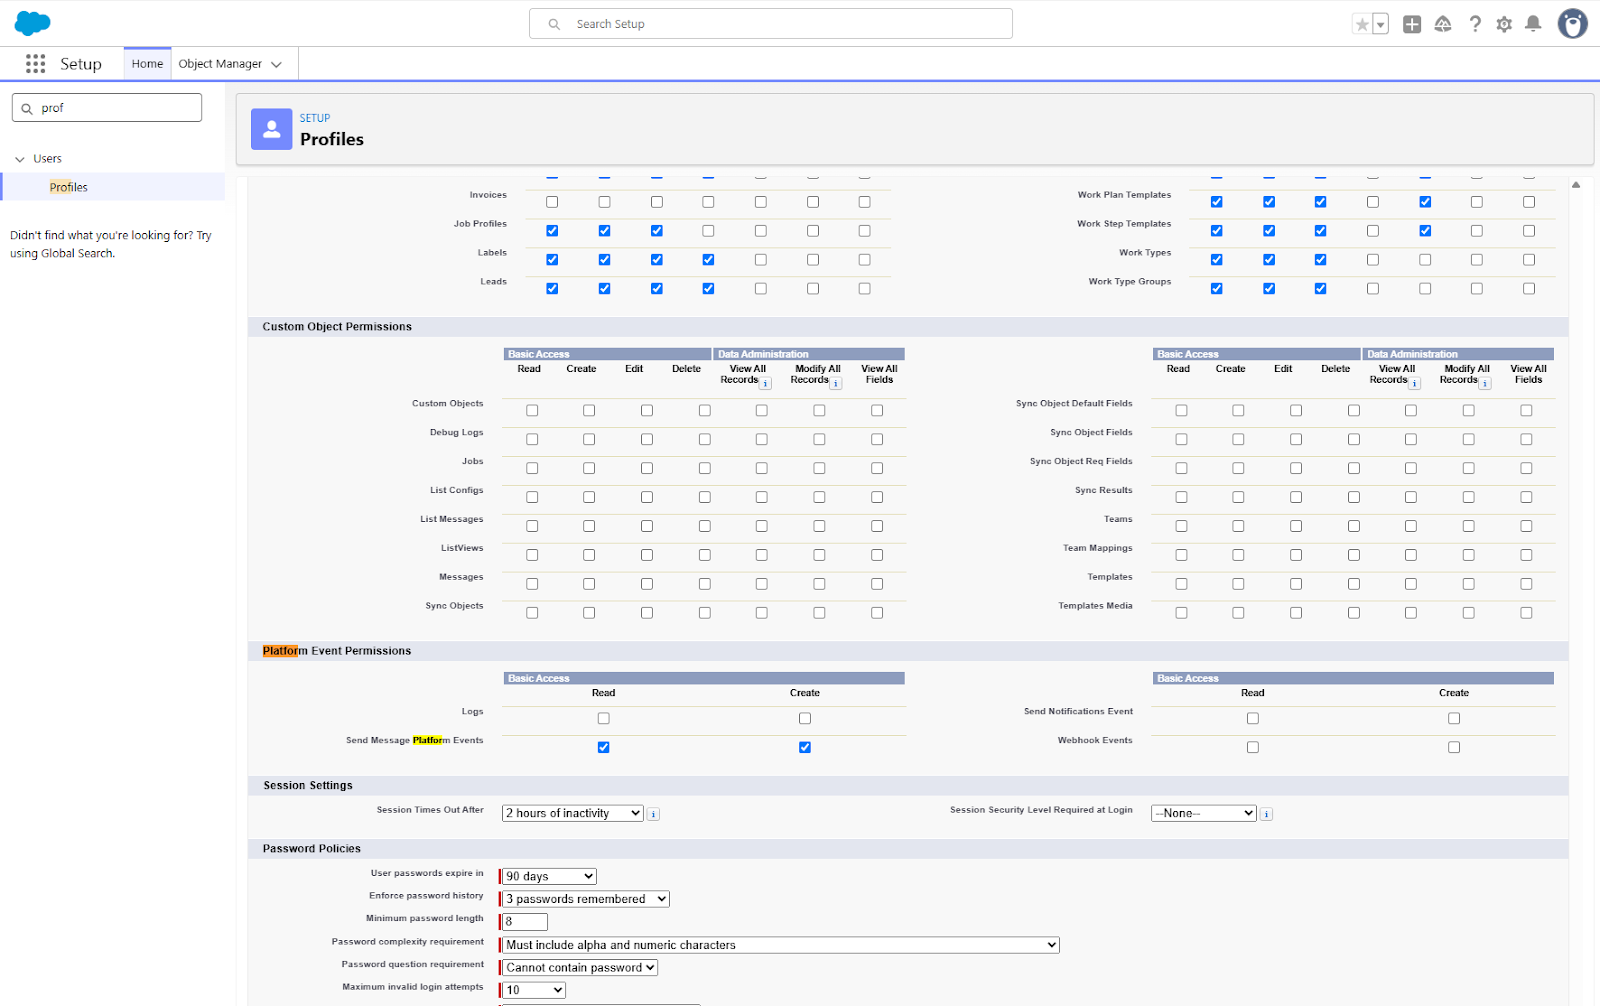The height and width of the screenshot is (1006, 1600).
Task: Open the Object Manager tab
Action: coord(220,64)
